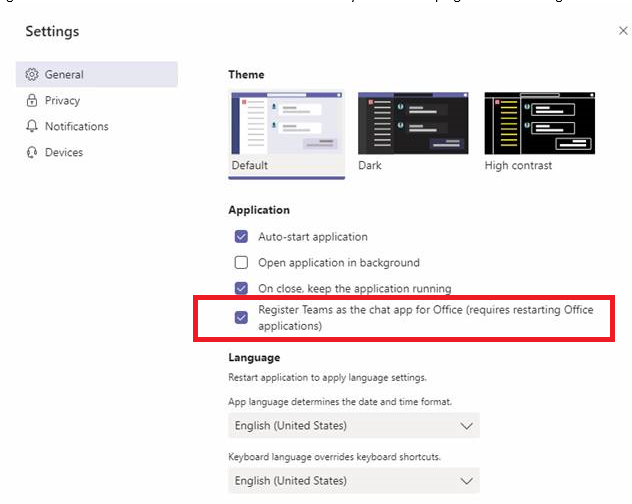Open the Keyboard language dropdown
Image resolution: width=632 pixels, height=504 pixels.
354,481
